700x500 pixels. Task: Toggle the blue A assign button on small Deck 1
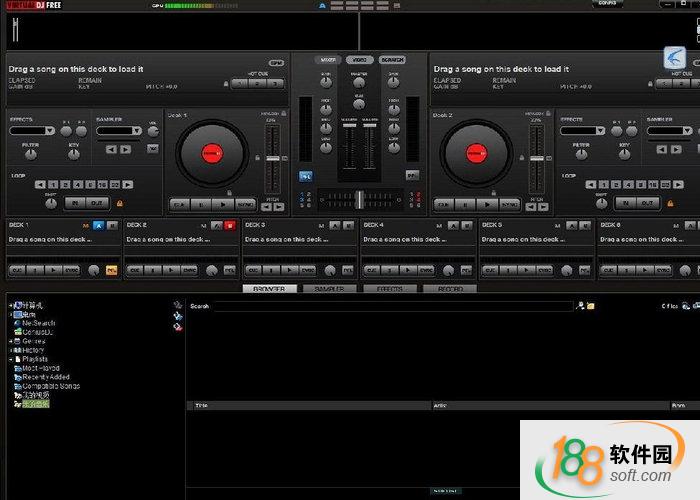(98, 226)
